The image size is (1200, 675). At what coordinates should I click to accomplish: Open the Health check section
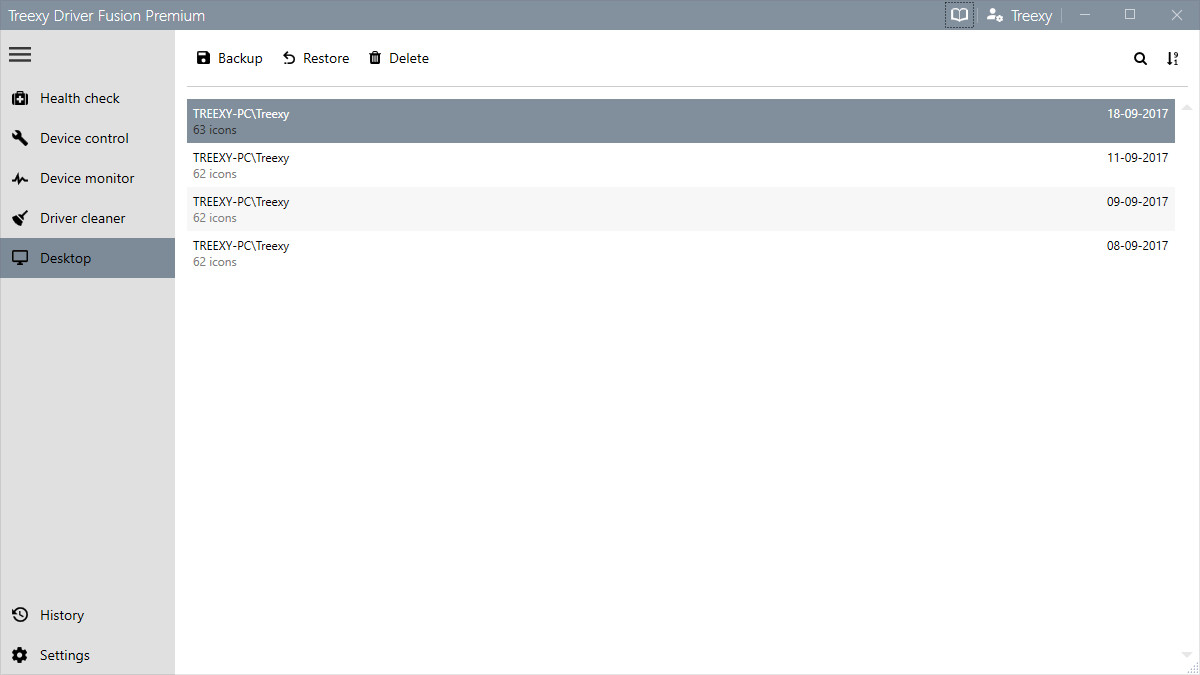pyautogui.click(x=79, y=98)
